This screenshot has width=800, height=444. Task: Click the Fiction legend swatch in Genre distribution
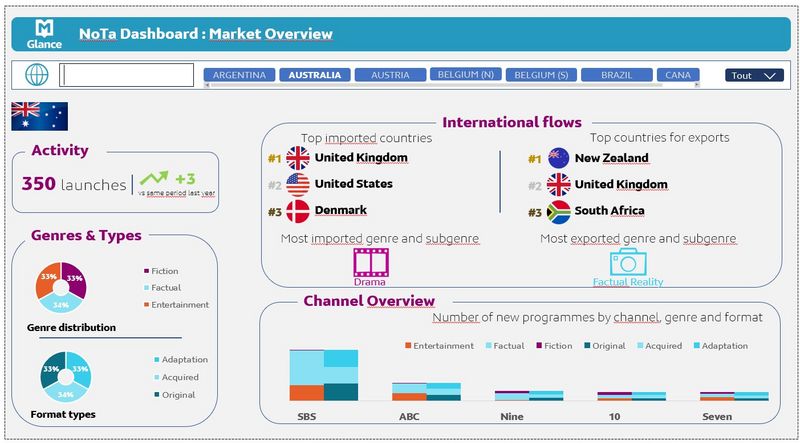[146, 271]
